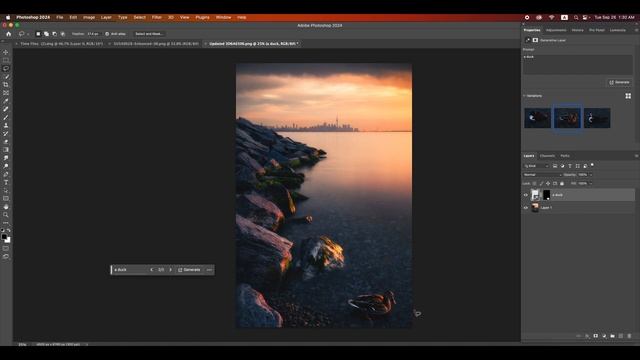The image size is (640, 360).
Task: Toggle filter for pixel layers
Action: tap(555, 166)
